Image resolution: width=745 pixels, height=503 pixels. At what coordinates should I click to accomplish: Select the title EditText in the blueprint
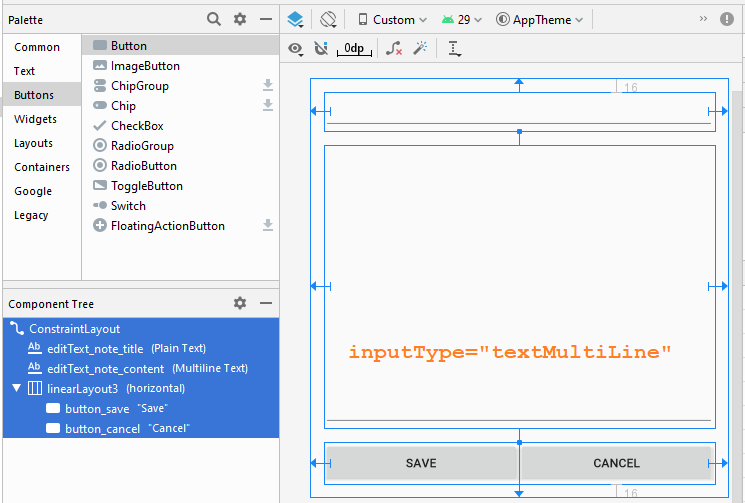[x=519, y=112]
